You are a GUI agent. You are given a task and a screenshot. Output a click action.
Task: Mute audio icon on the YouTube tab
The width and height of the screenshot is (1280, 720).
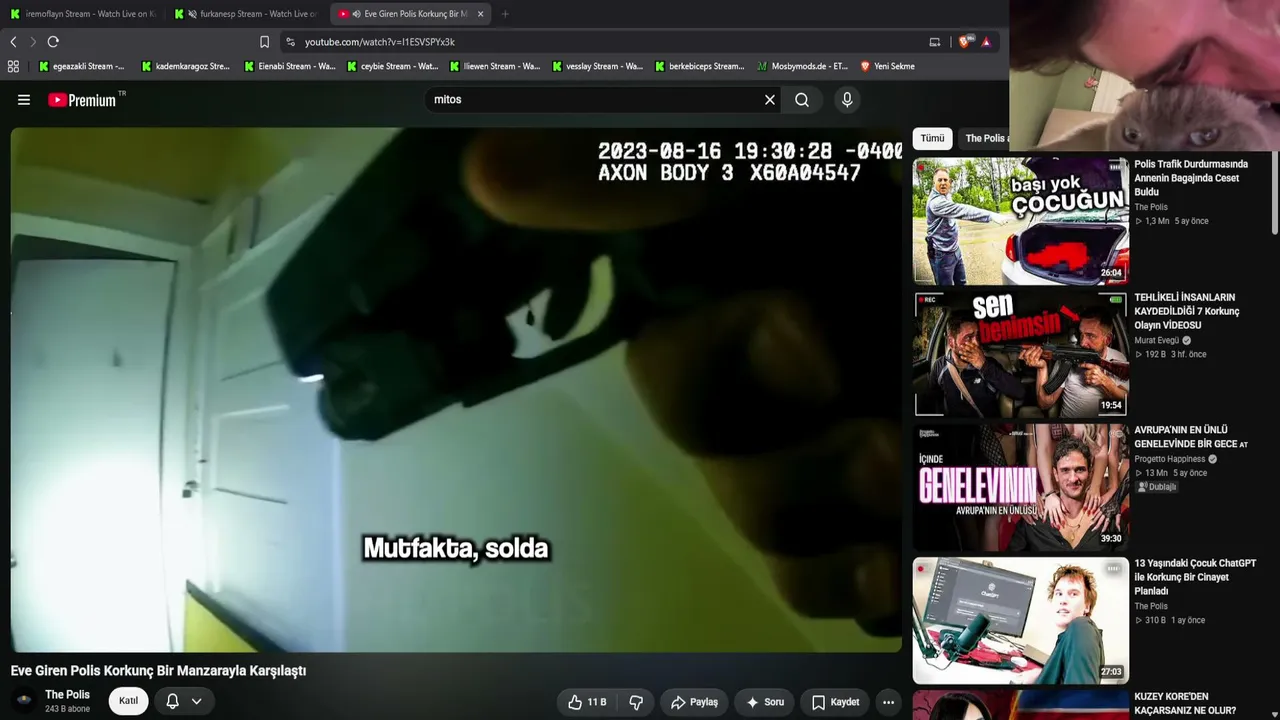tap(357, 14)
